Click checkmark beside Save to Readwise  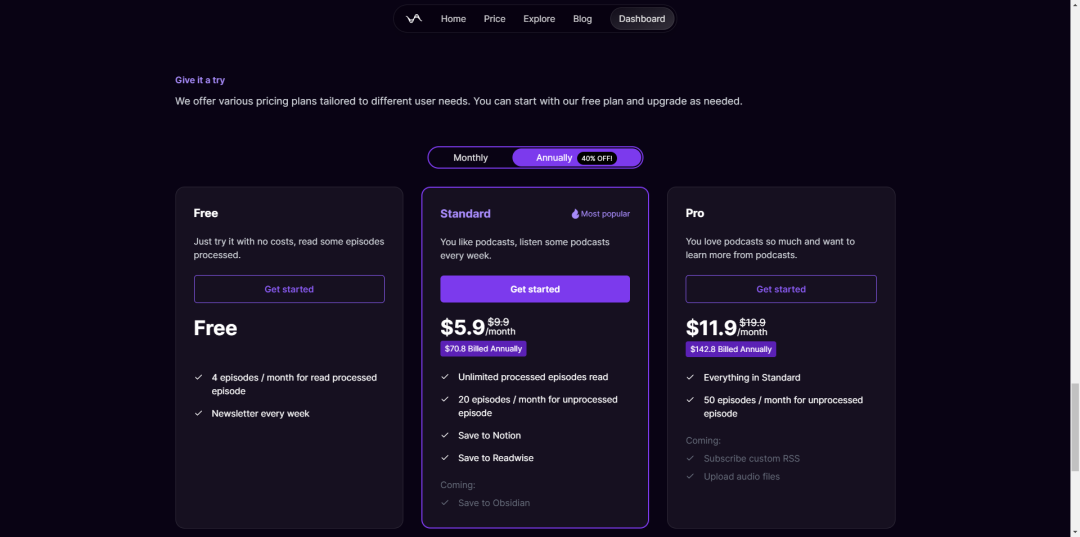tap(445, 458)
